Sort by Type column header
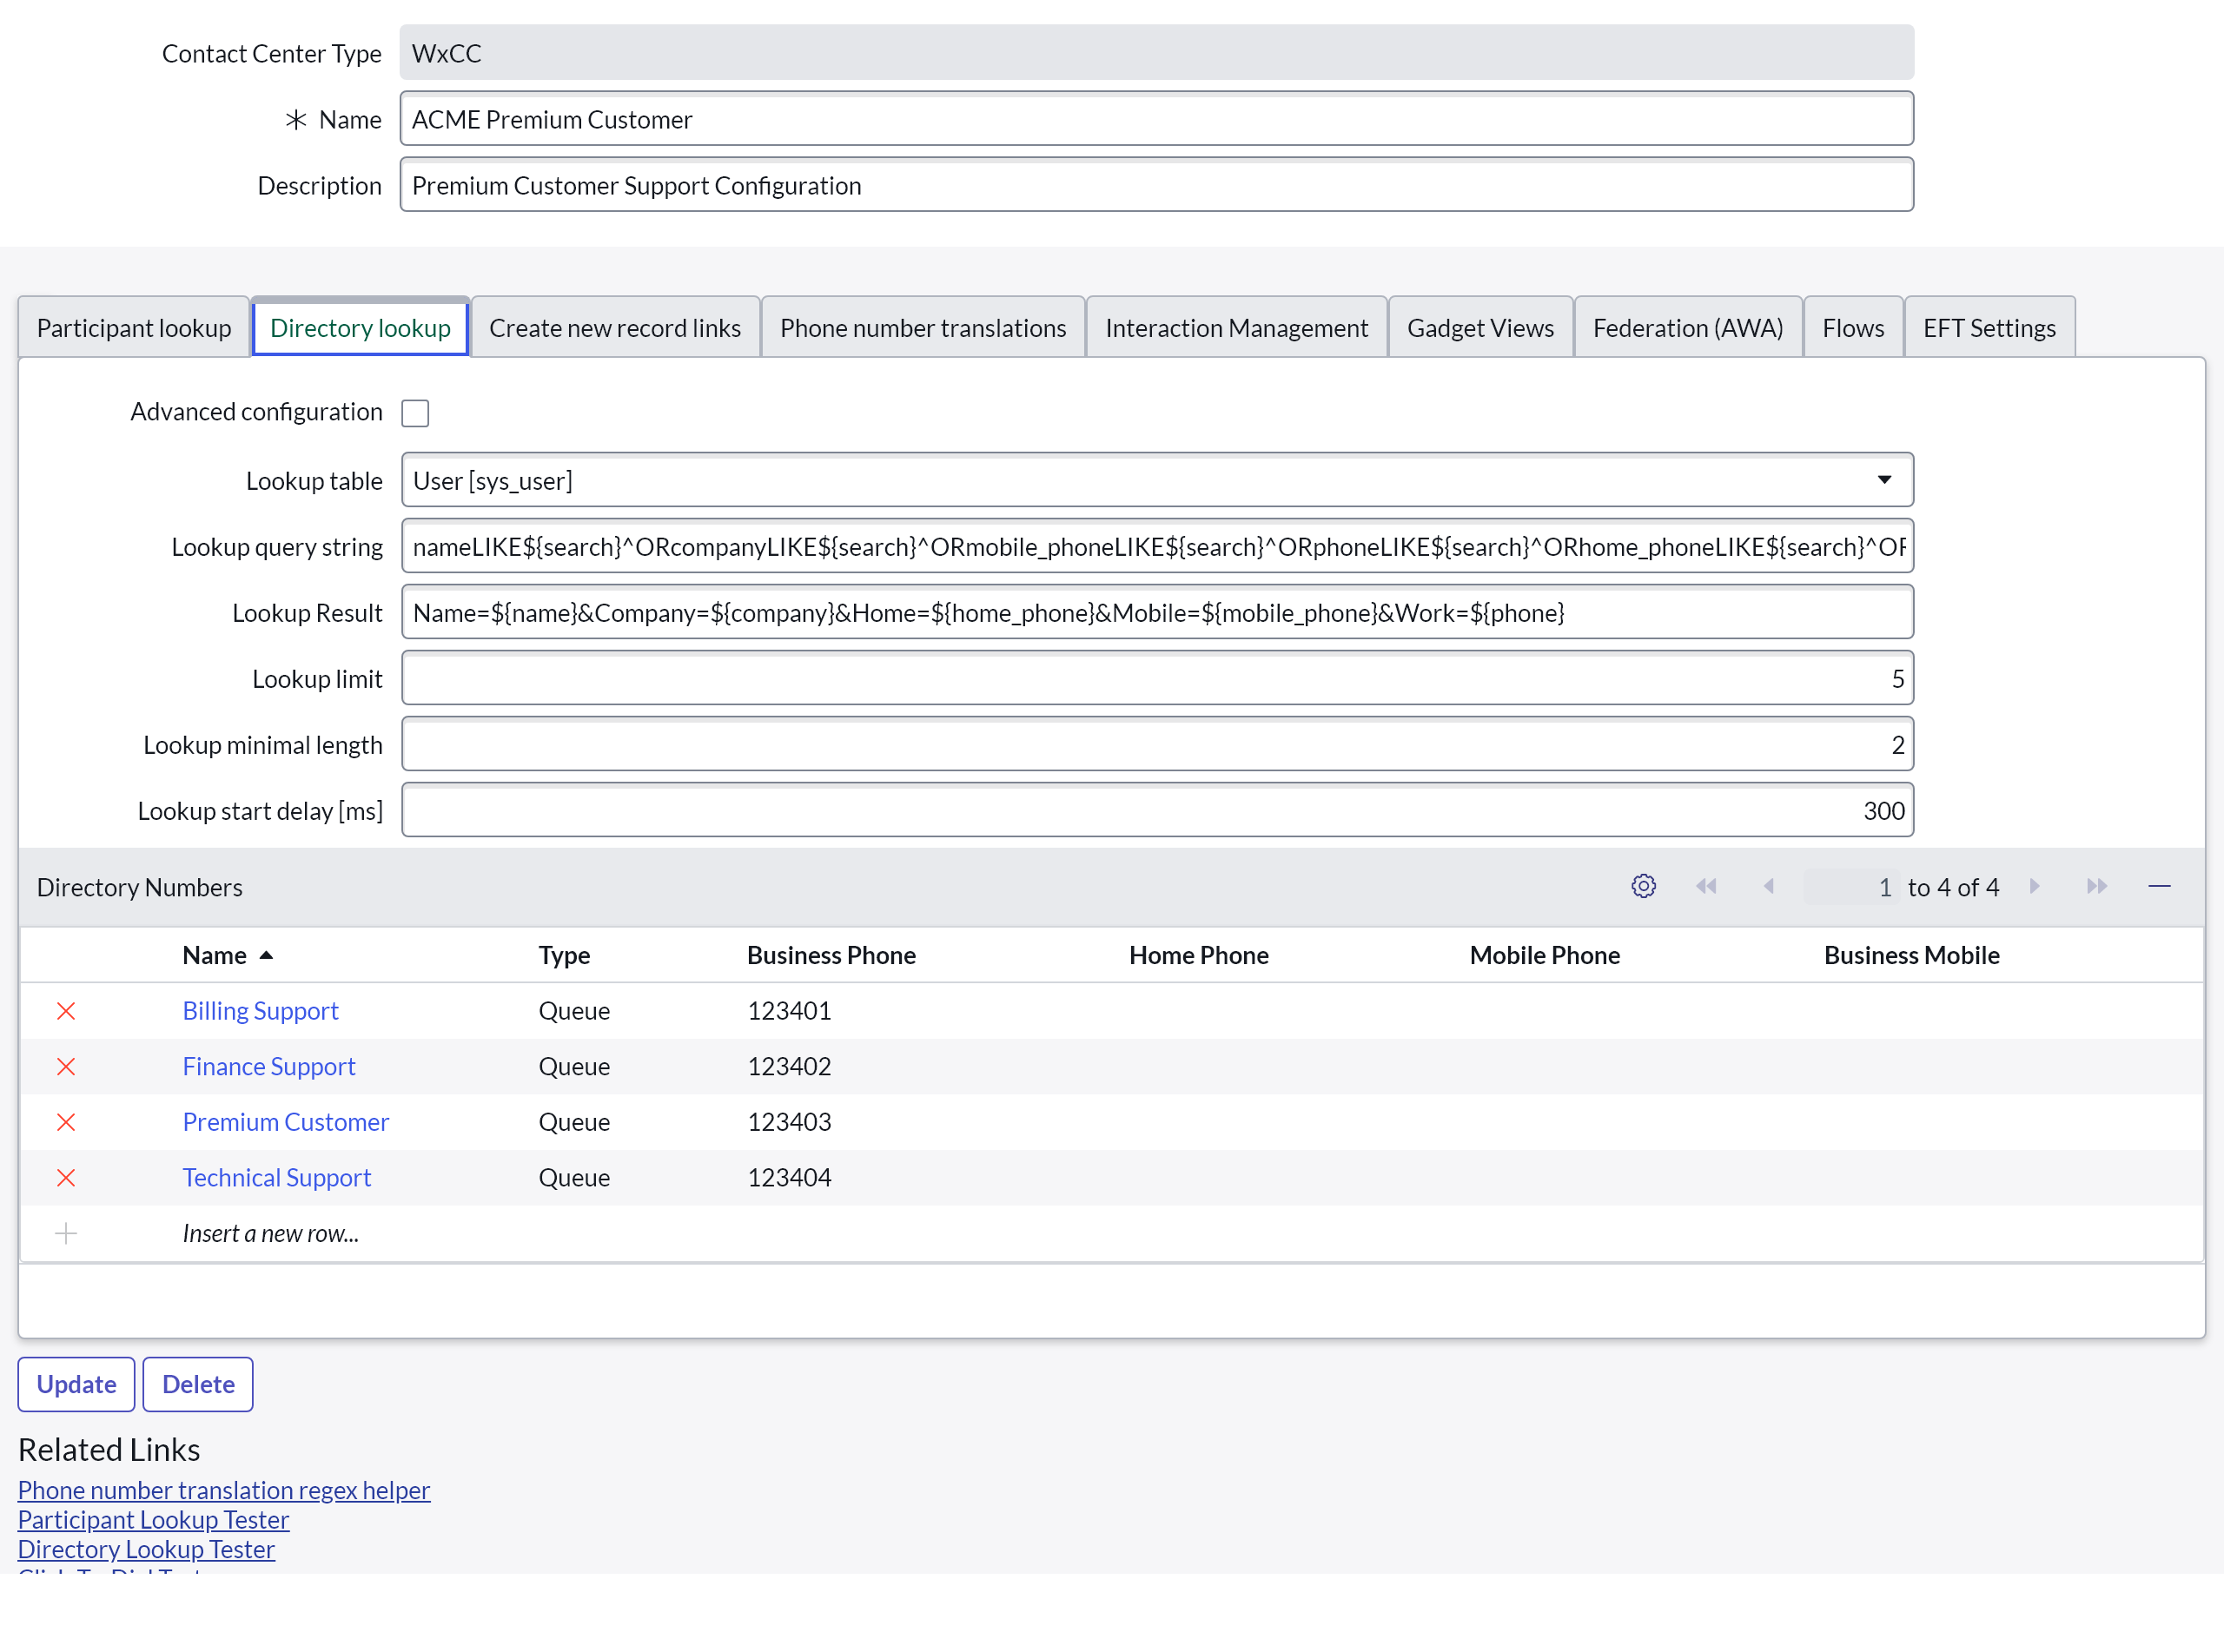The height and width of the screenshot is (1652, 2224). [564, 955]
